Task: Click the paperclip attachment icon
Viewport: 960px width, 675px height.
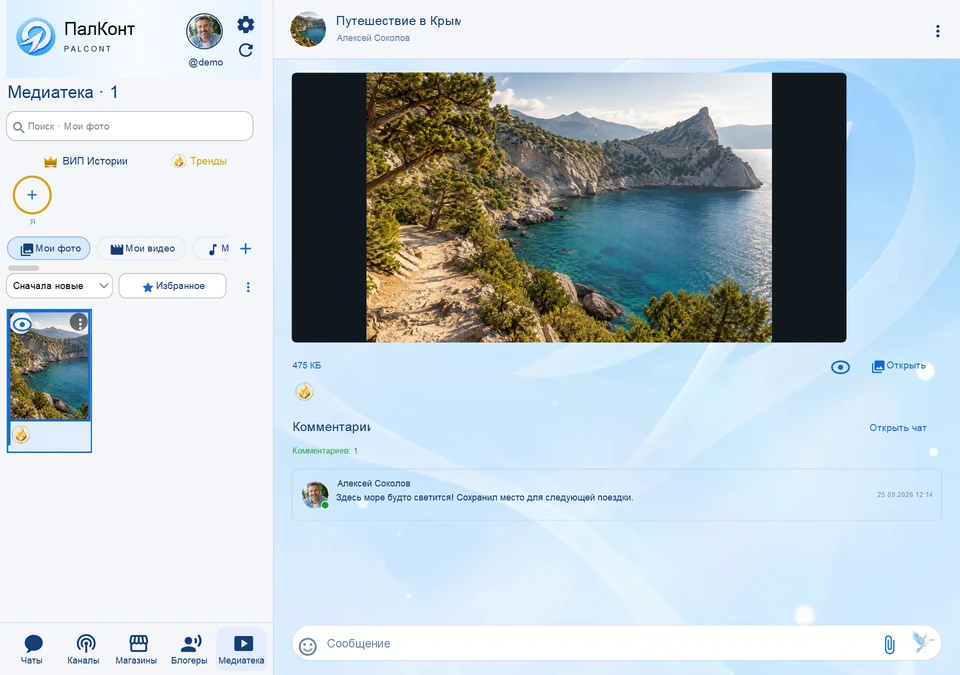Action: point(889,644)
